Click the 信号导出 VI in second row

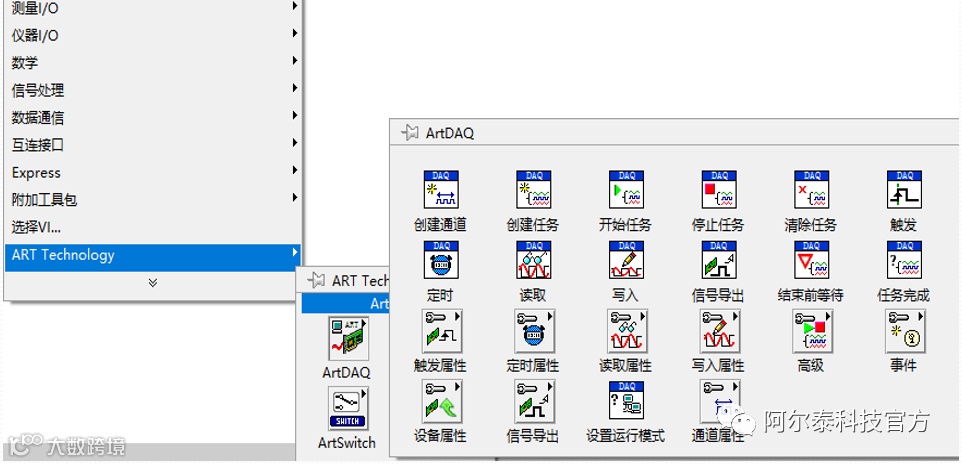[x=719, y=260]
